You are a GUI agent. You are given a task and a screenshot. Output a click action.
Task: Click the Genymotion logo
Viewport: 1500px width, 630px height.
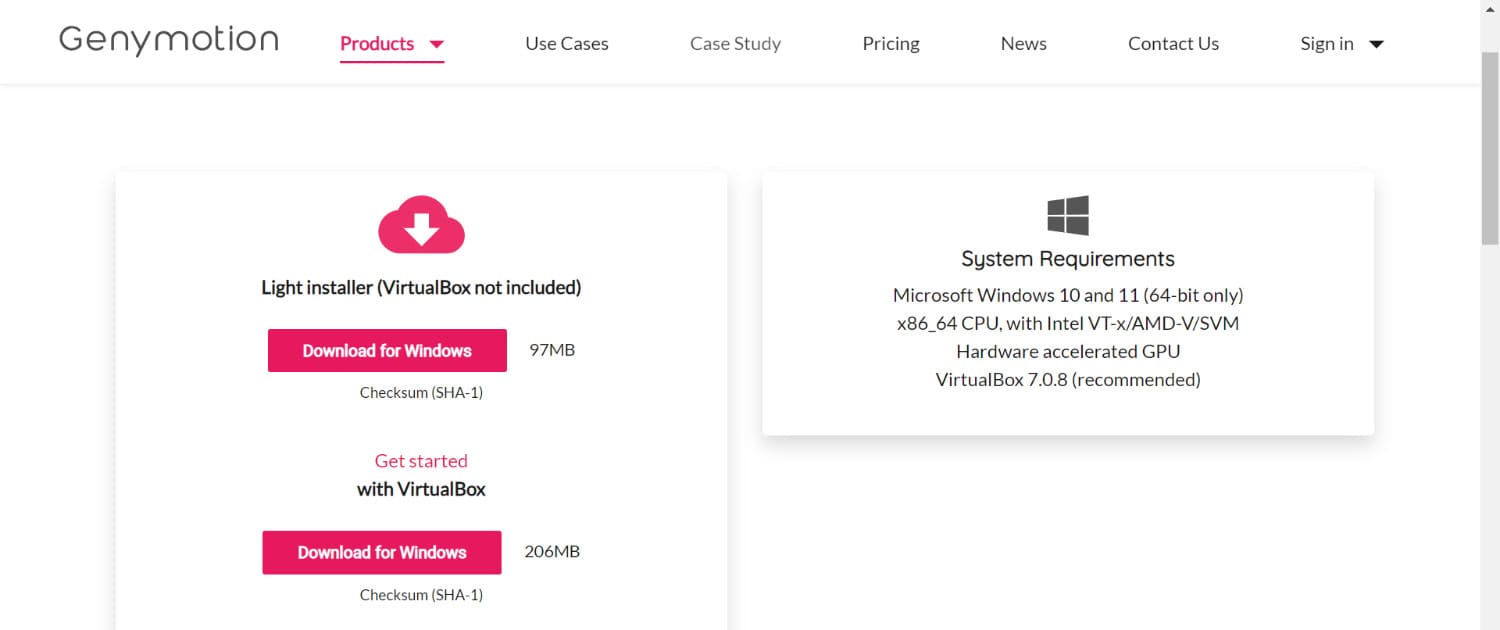click(168, 42)
